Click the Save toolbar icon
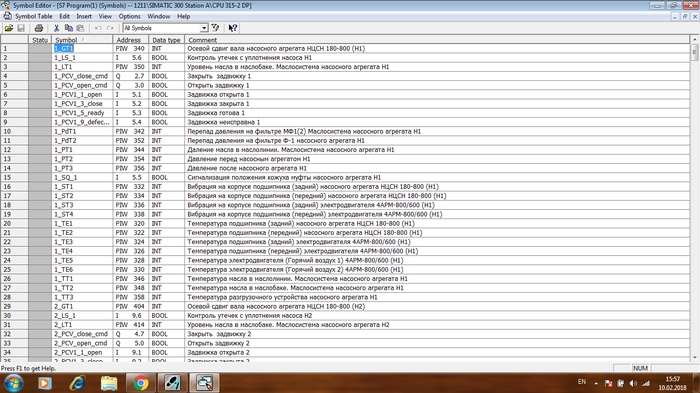 (x=21, y=28)
